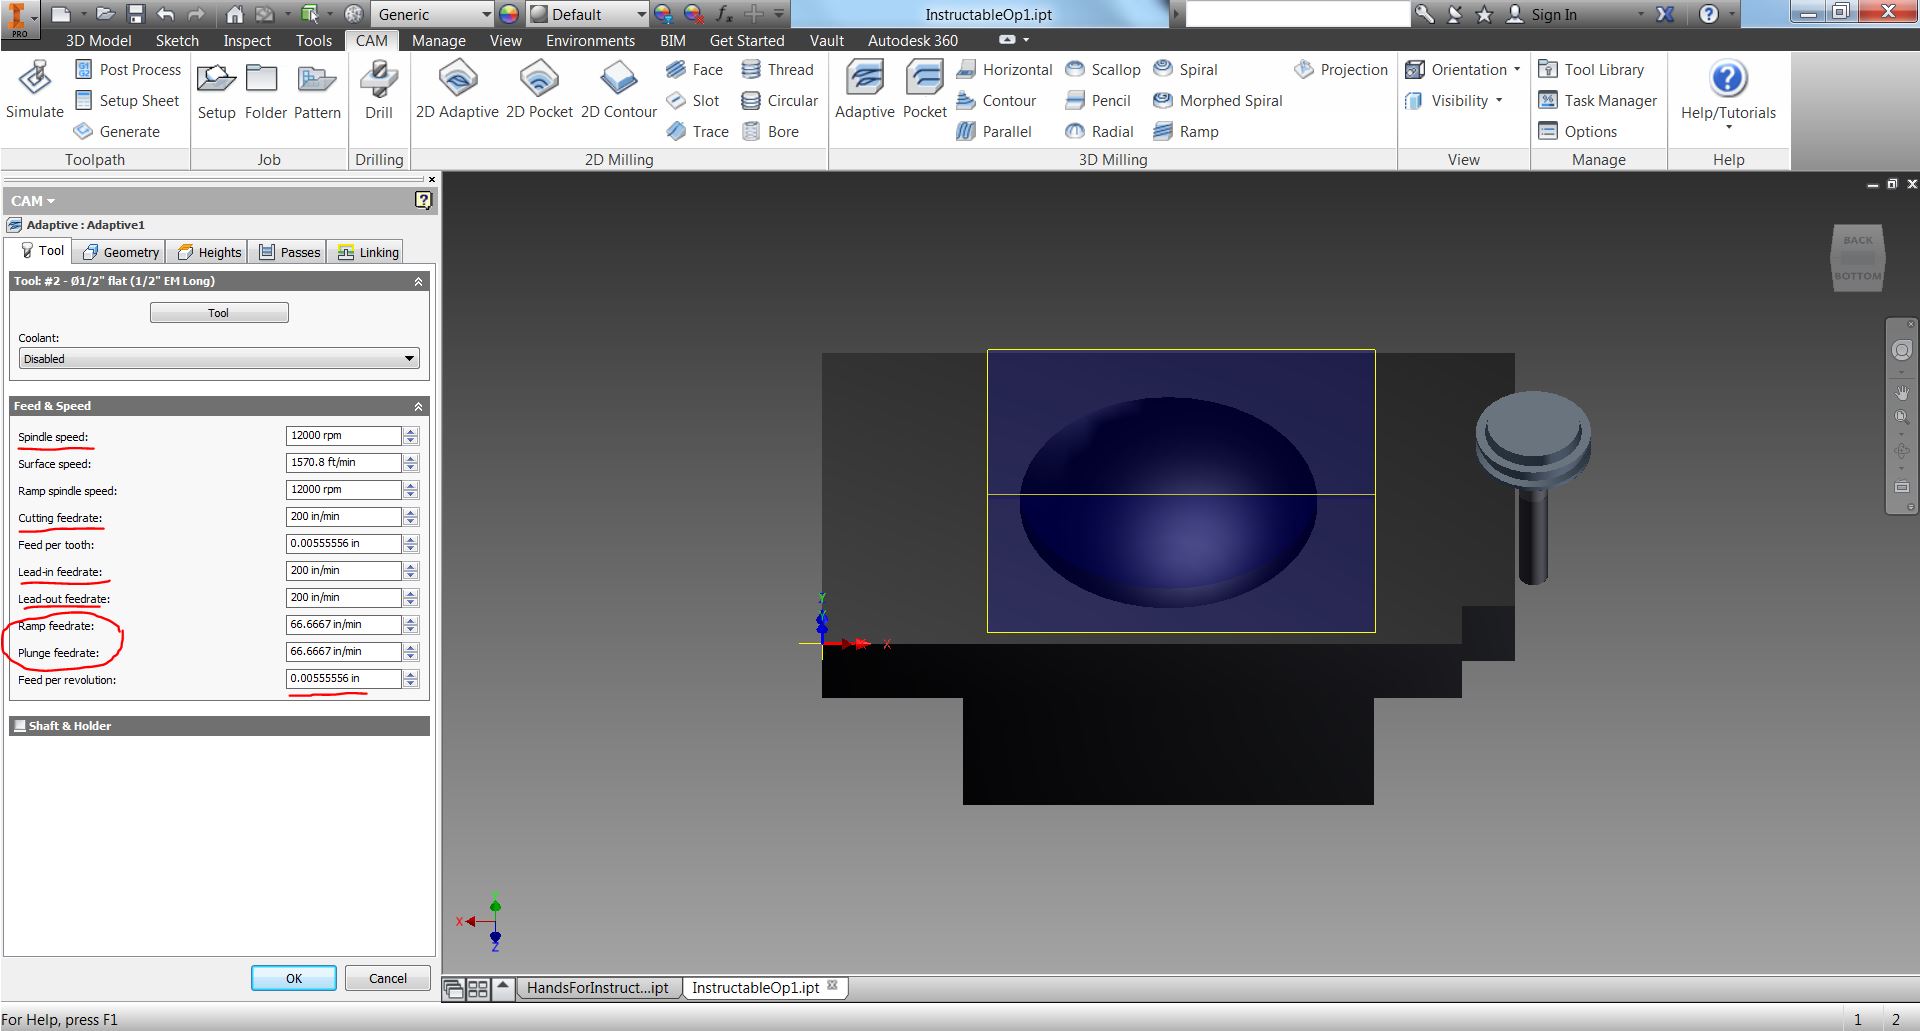Open the Sketch ribbon tab
The image size is (1920, 1031).
point(177,41)
